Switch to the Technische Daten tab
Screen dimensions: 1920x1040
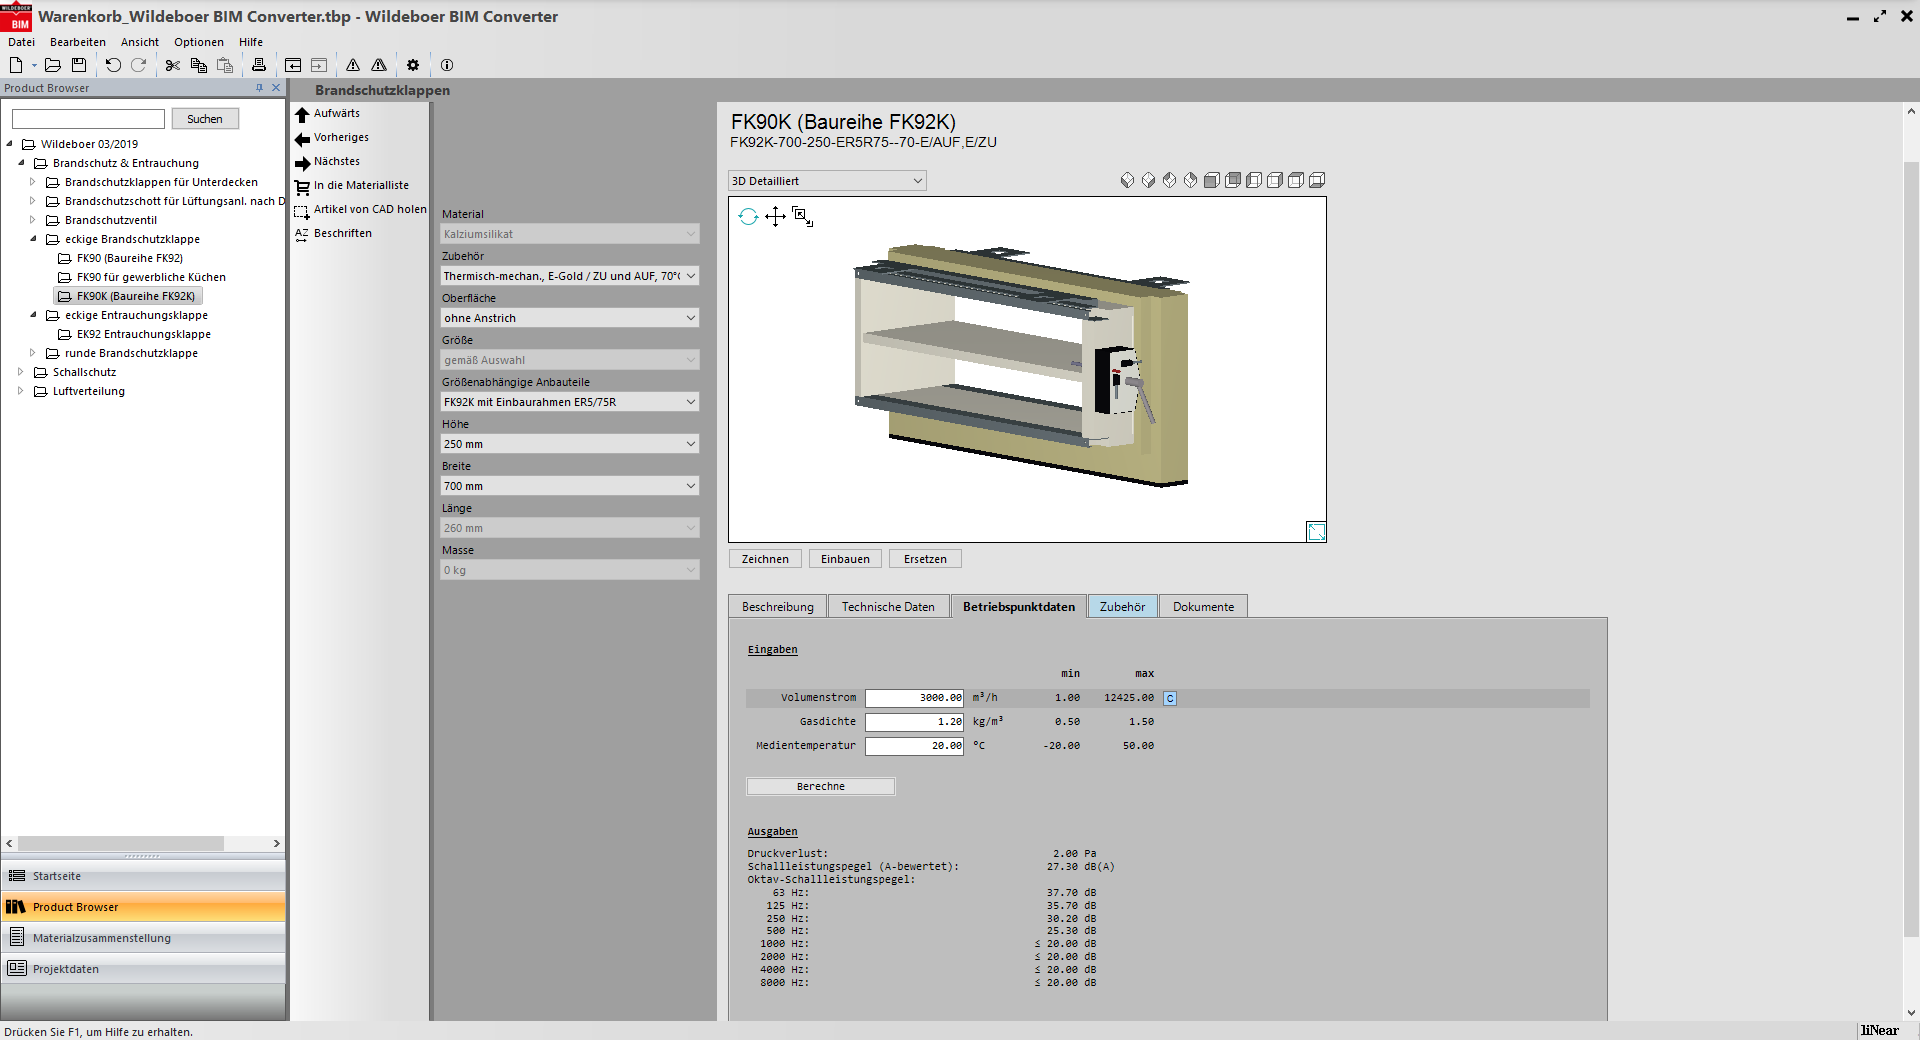click(888, 607)
